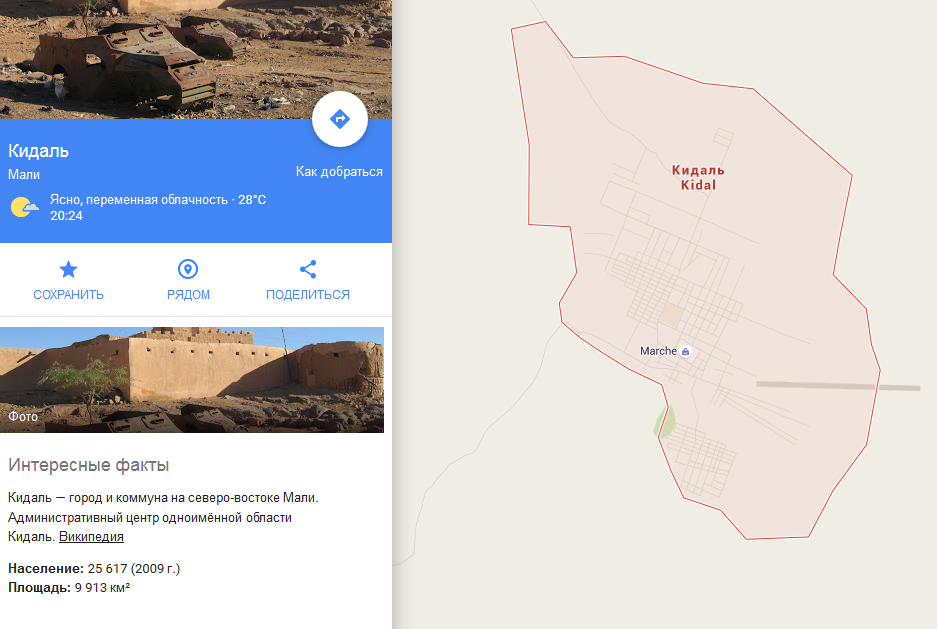The image size is (937, 629).
Task: Click the airstrip line east of town
Action: (x=838, y=386)
